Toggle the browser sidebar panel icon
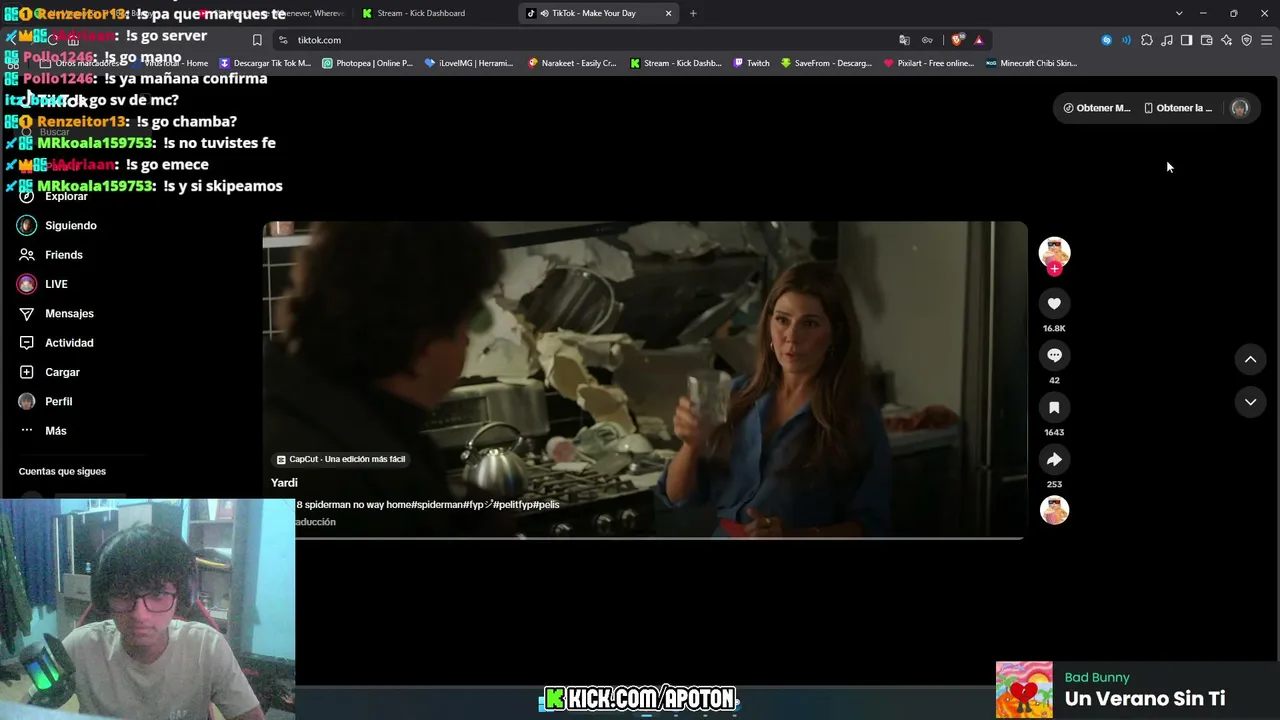 click(x=1186, y=40)
